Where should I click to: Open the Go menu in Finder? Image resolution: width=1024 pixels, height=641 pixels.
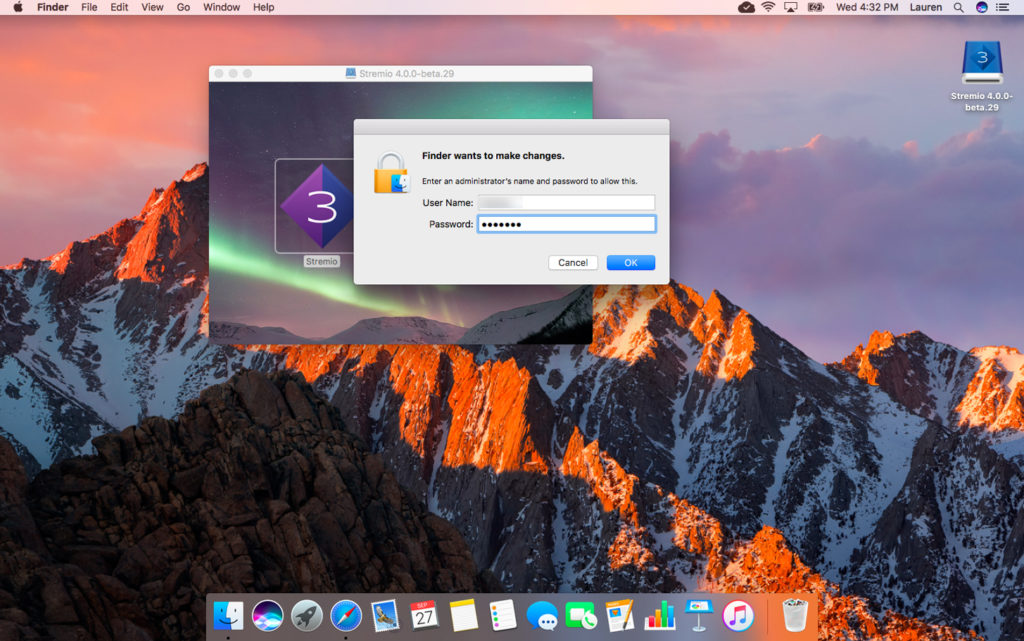tap(183, 8)
